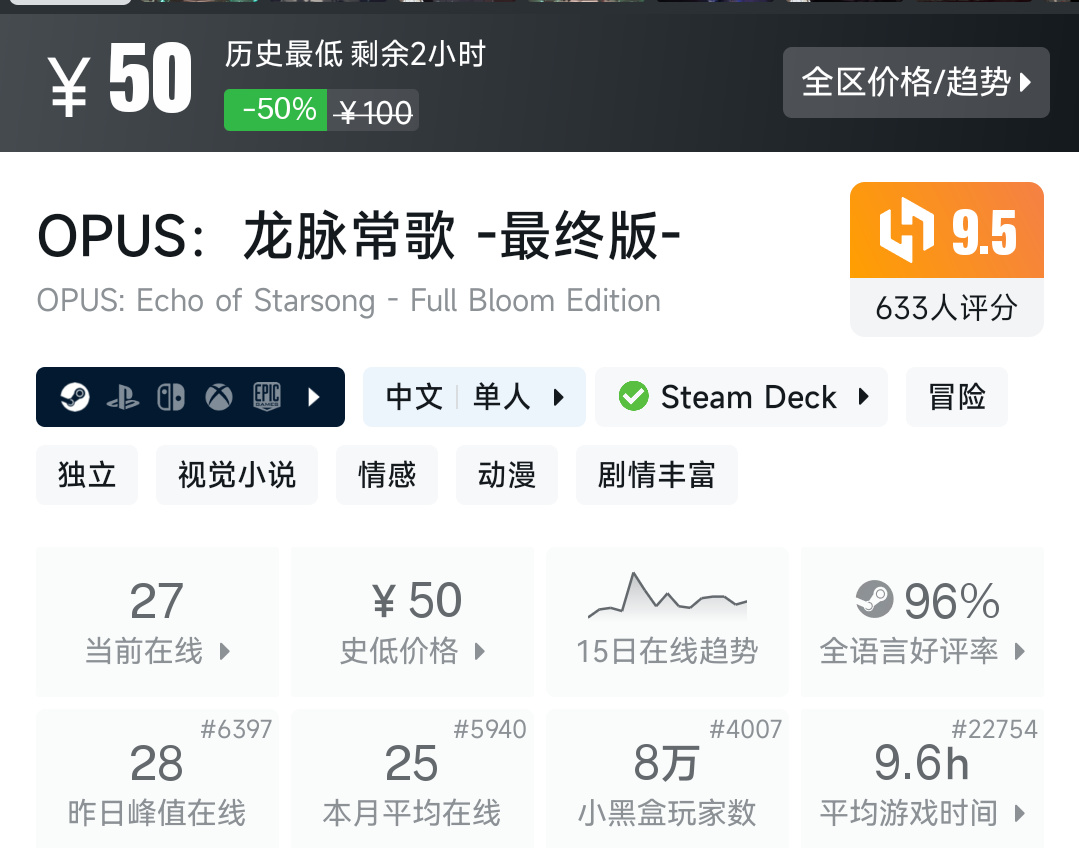This screenshot has width=1079, height=848.
Task: Open the 633人评分 ratings section
Action: (x=946, y=308)
